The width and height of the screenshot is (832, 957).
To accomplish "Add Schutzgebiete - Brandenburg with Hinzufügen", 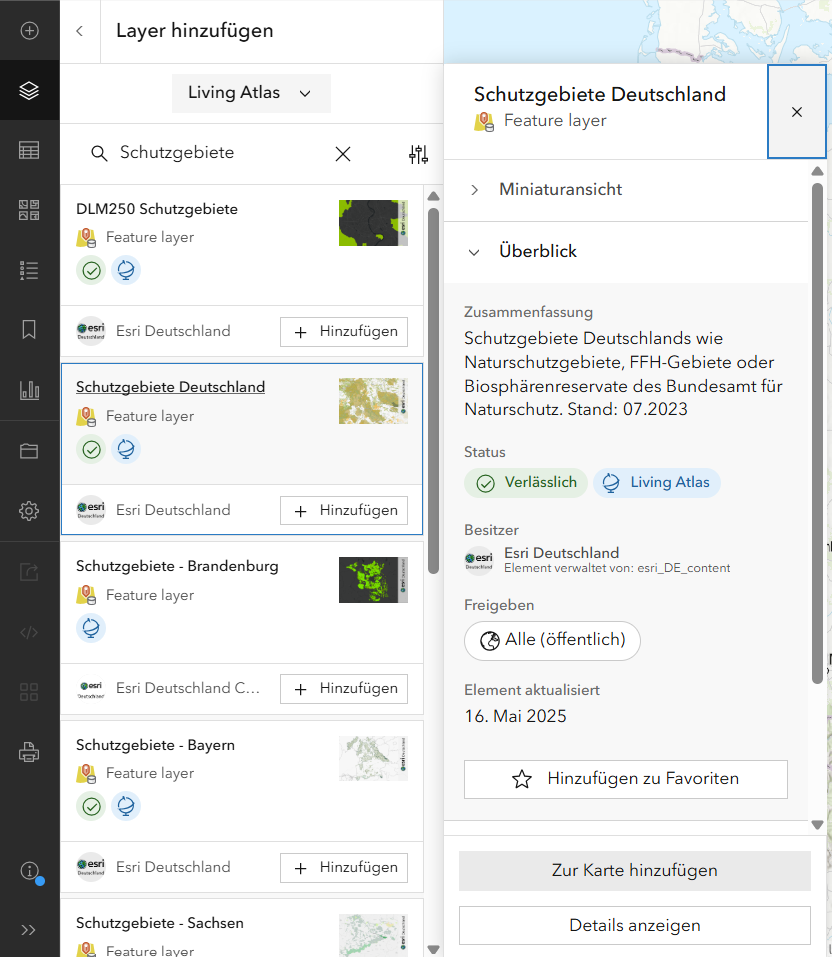I will (344, 688).
